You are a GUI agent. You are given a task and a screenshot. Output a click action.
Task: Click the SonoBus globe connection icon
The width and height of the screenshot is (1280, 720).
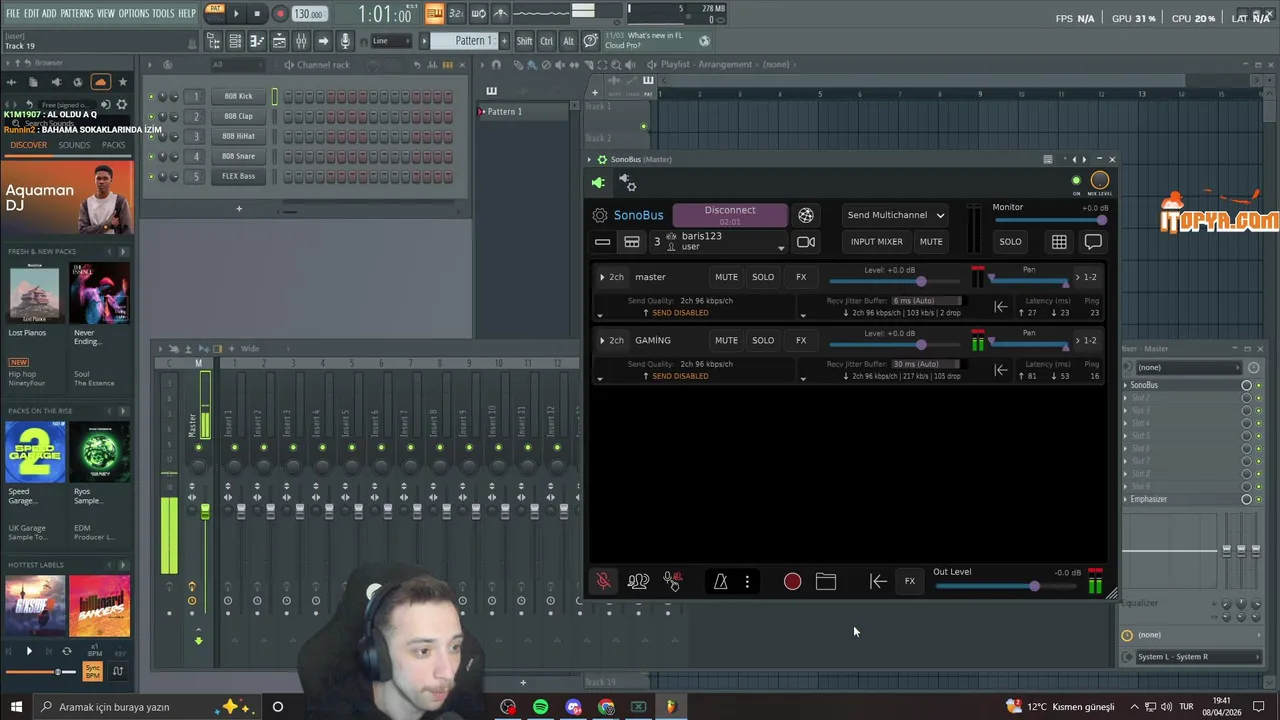pos(806,215)
